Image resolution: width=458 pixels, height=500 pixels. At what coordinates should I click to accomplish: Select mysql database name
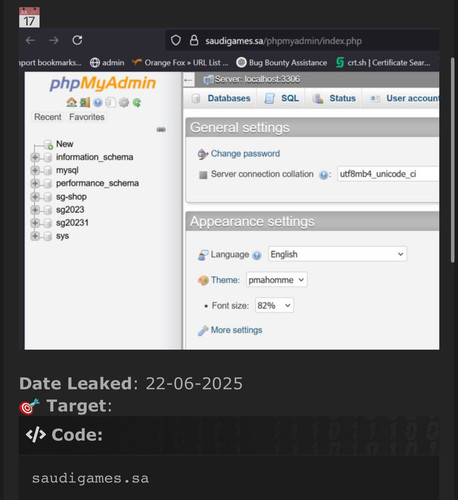pos(67,170)
